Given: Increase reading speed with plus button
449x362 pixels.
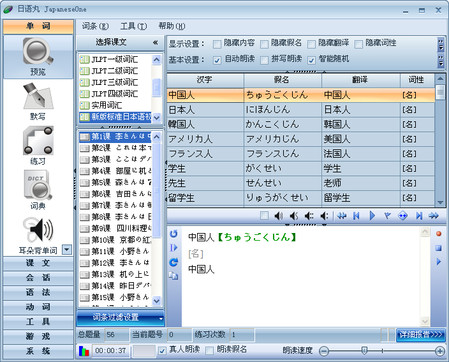Looking at the screenshot, I should point(440,351).
